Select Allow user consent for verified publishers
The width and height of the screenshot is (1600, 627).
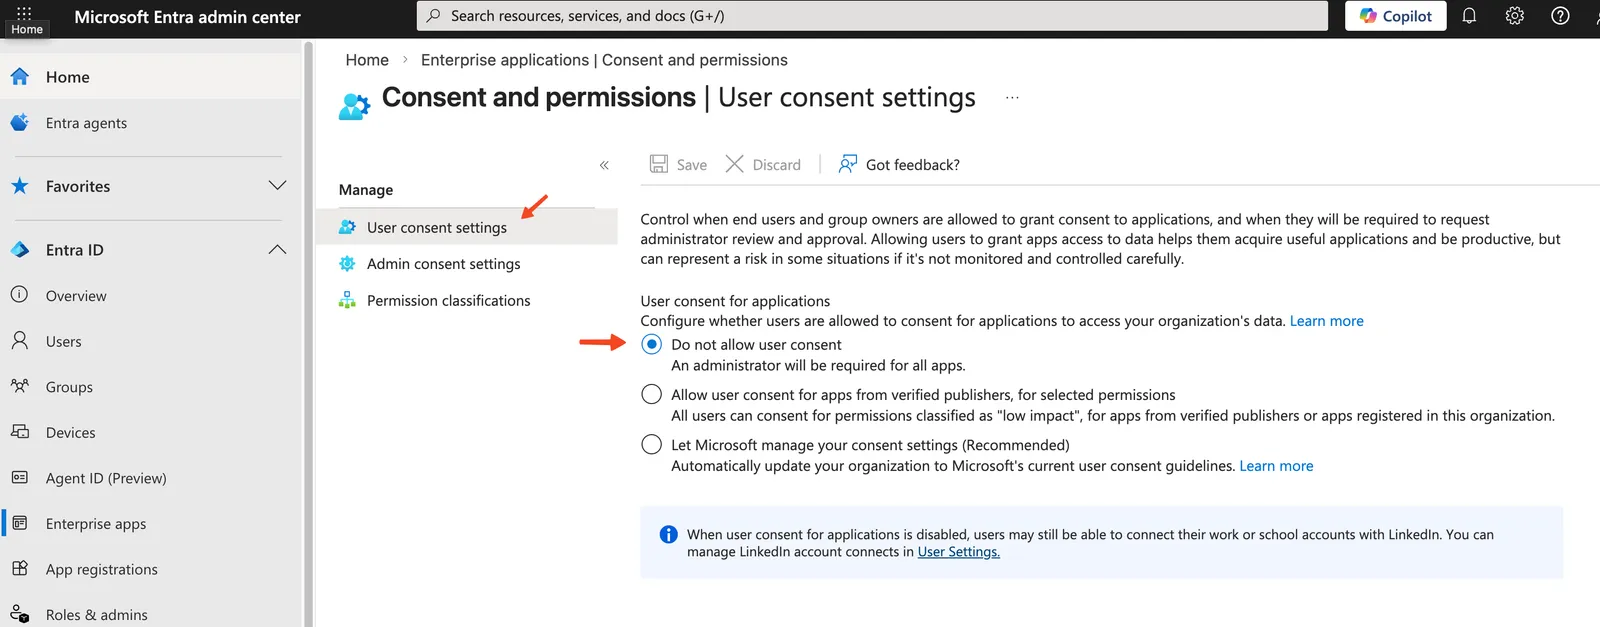point(652,394)
